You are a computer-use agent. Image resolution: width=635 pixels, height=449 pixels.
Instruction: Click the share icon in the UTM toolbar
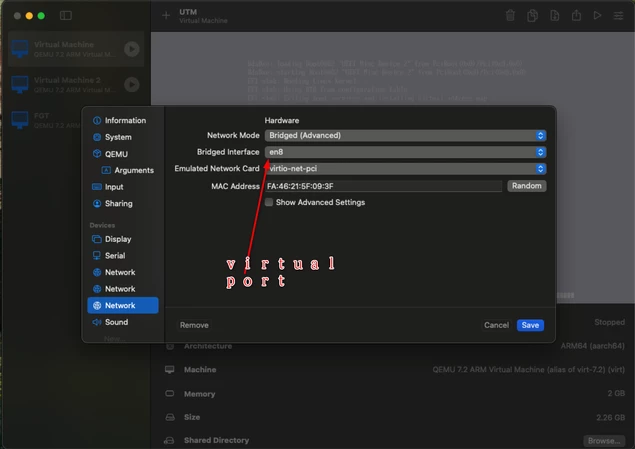click(x=576, y=15)
